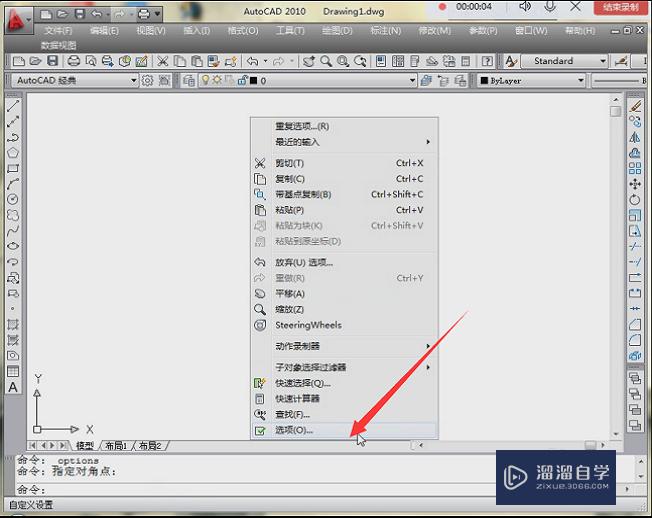Image resolution: width=652 pixels, height=518 pixels.
Task: Select the Spline draw tool
Action: tap(13, 231)
